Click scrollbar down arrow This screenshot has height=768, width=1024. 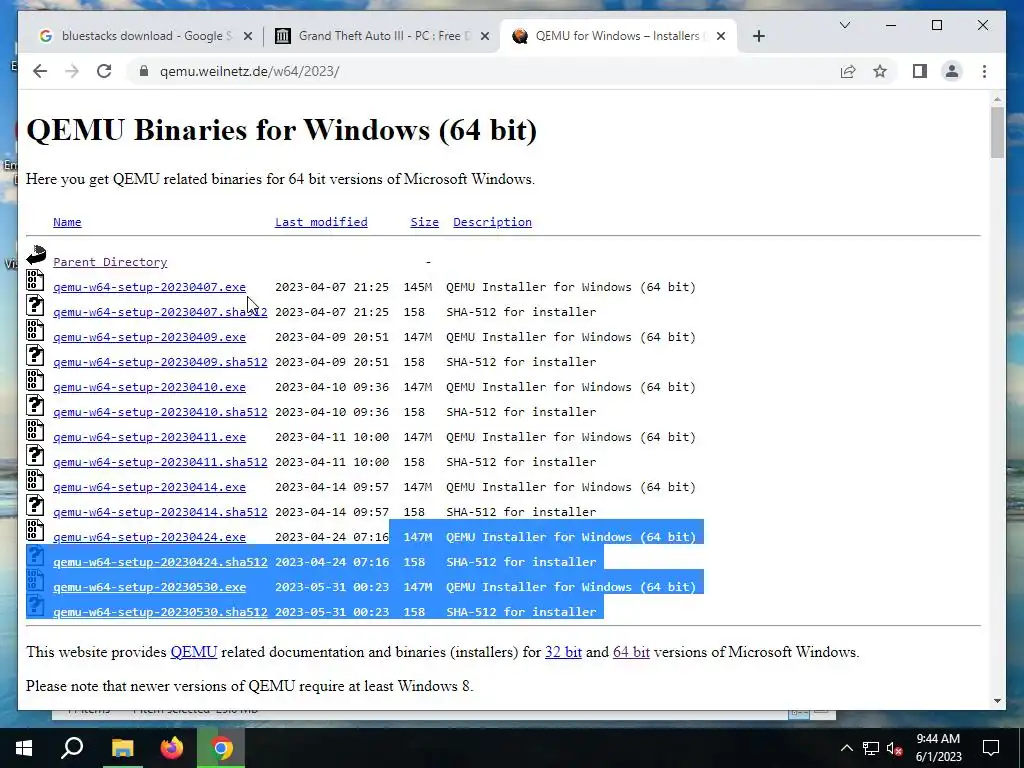pos(997,701)
